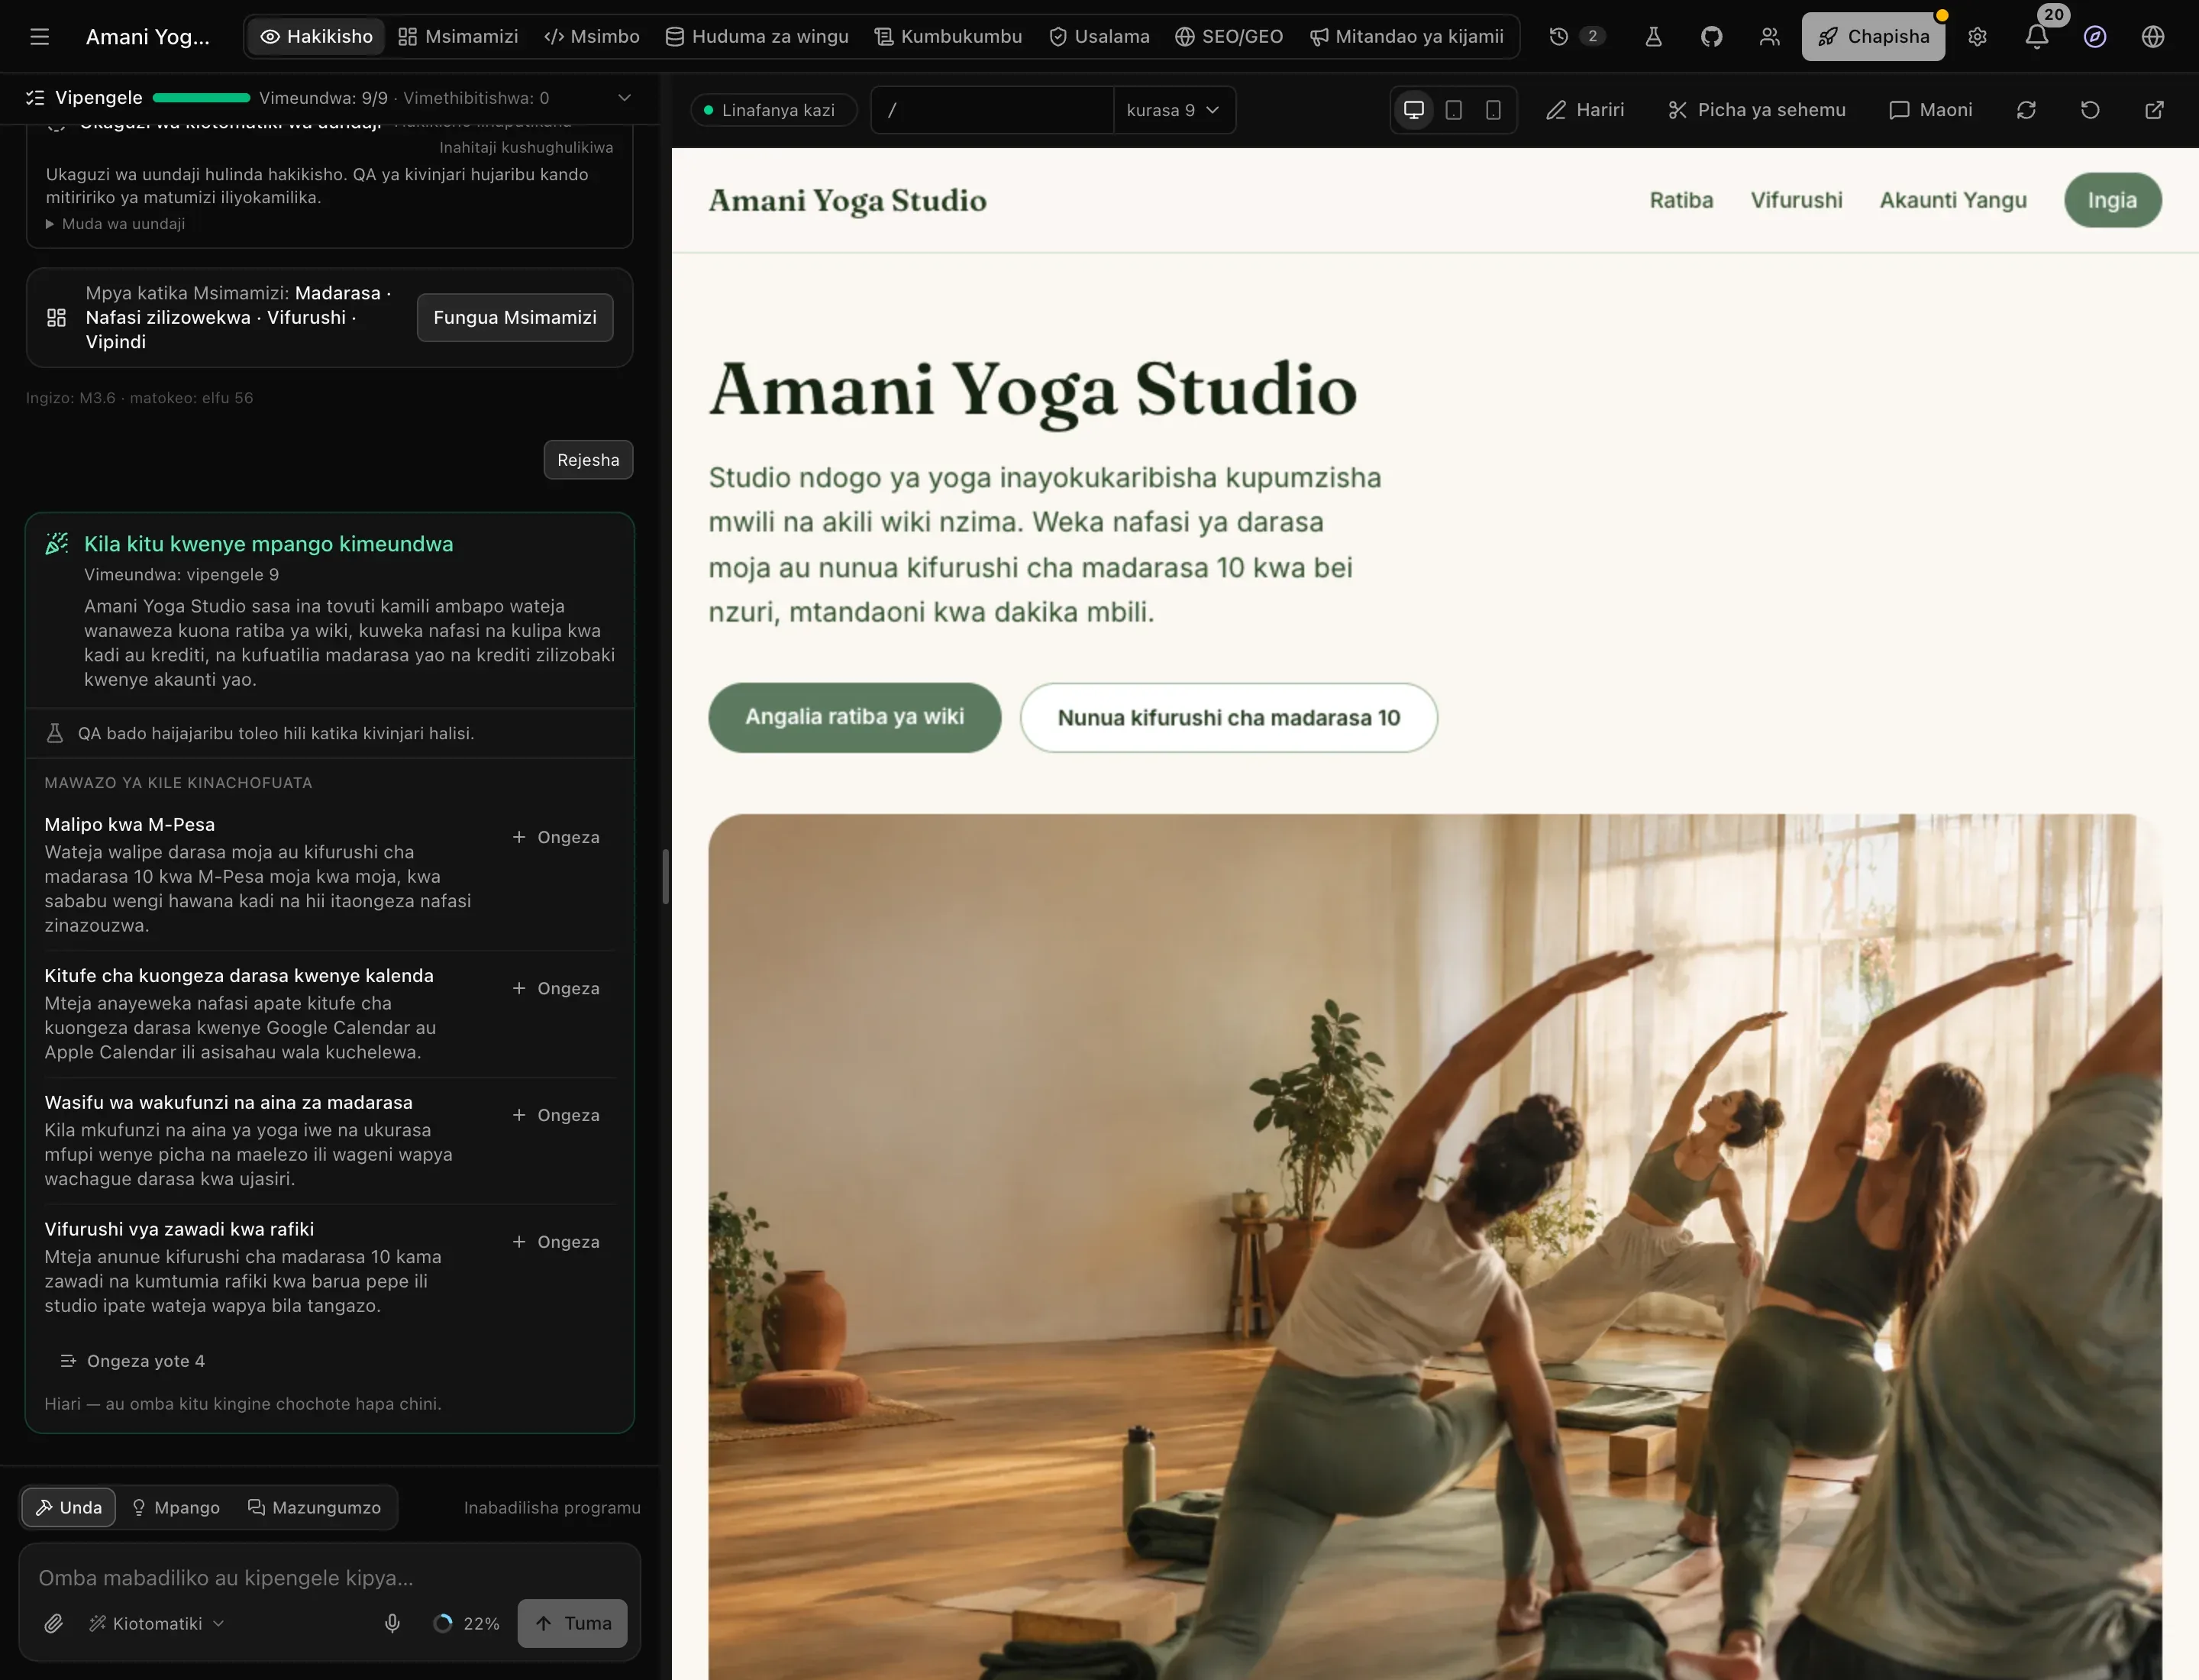The height and width of the screenshot is (1680, 2199).
Task: Click the paperclip attach icon
Action: click(54, 1623)
